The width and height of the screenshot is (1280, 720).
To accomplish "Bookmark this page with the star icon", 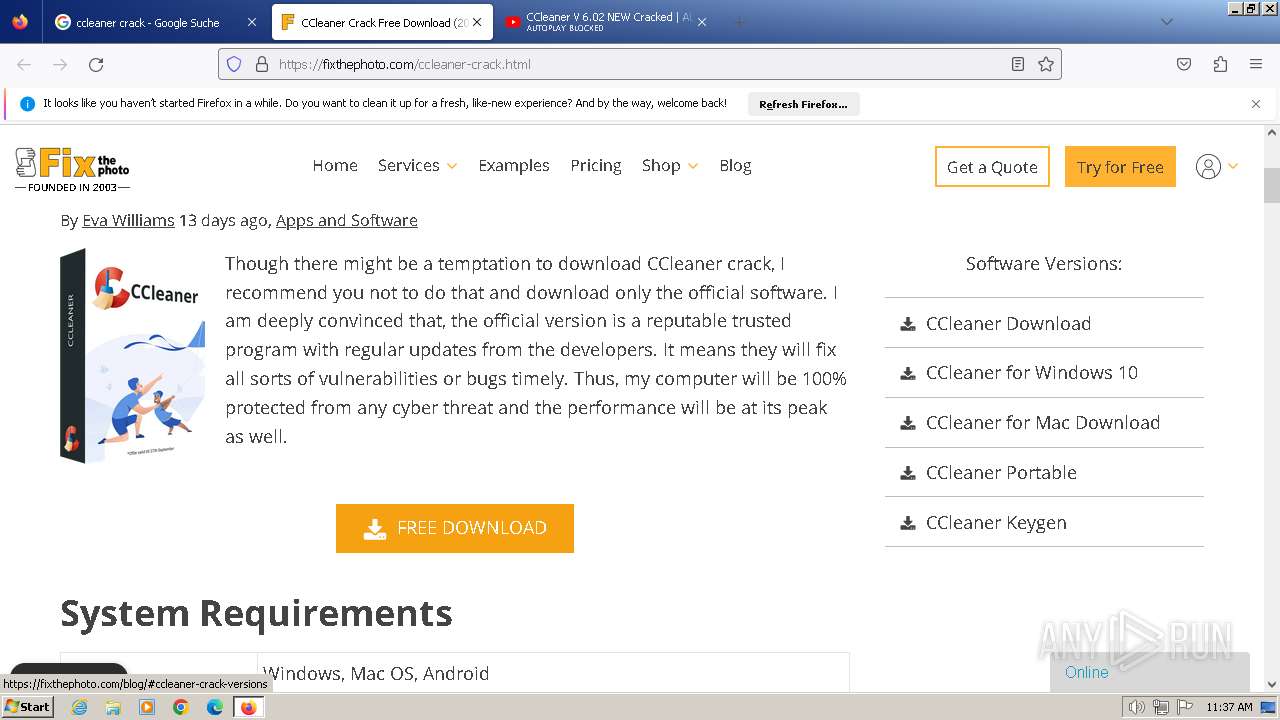I will tap(1046, 64).
